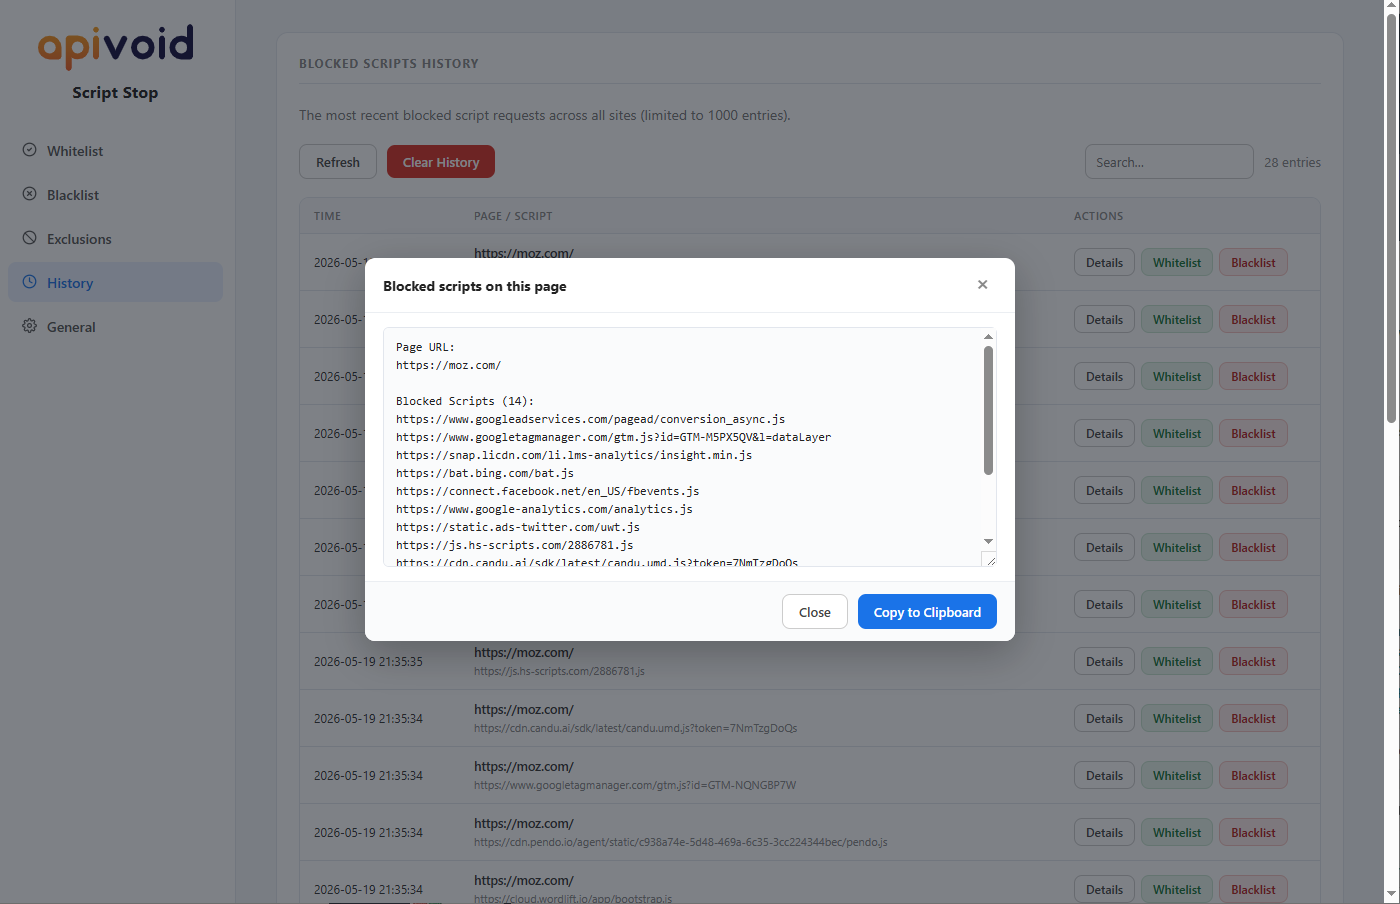Click the text box's scroll-up arrow

pos(988,337)
